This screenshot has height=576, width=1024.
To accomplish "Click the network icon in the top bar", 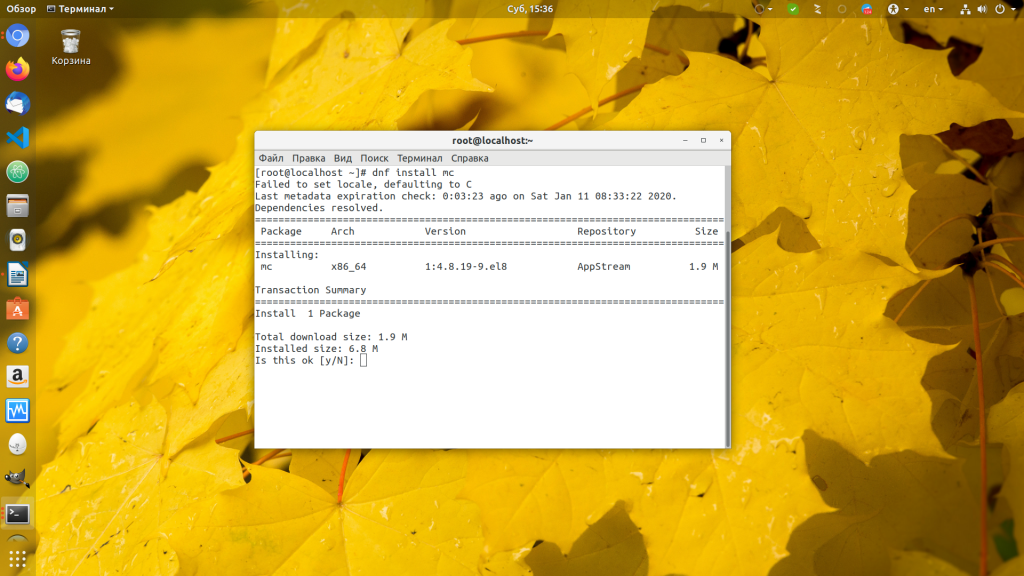I will (965, 9).
